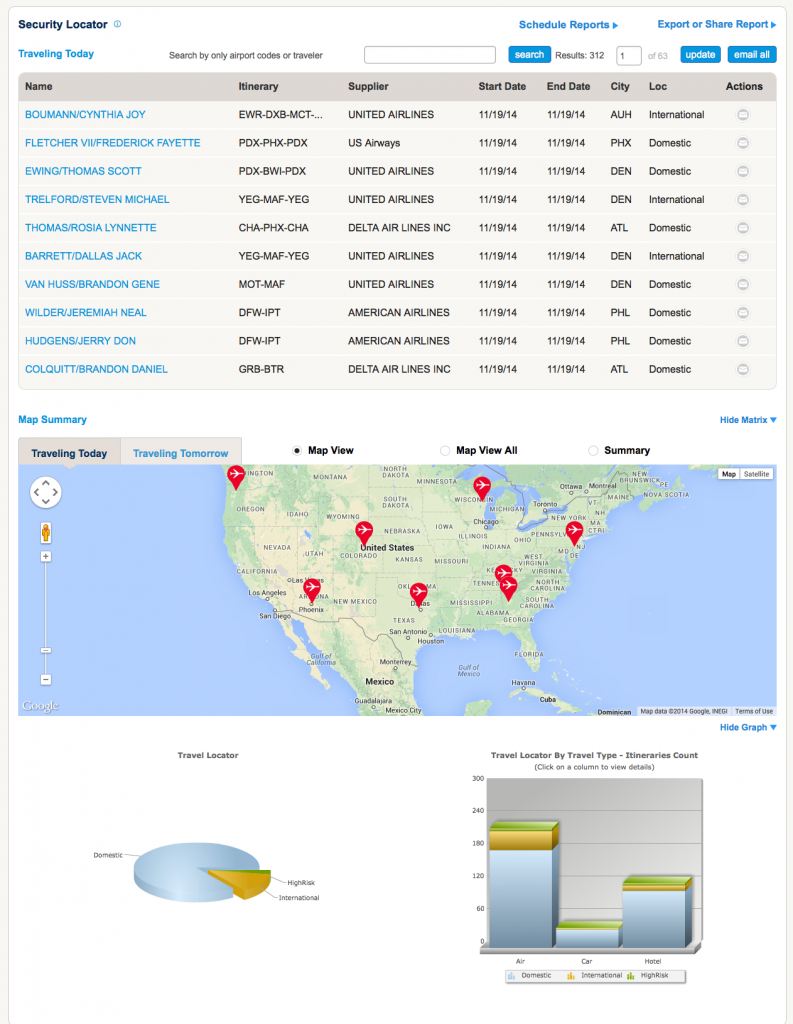Click the Hotel column in bar chart
The image size is (793, 1024).
point(656,912)
